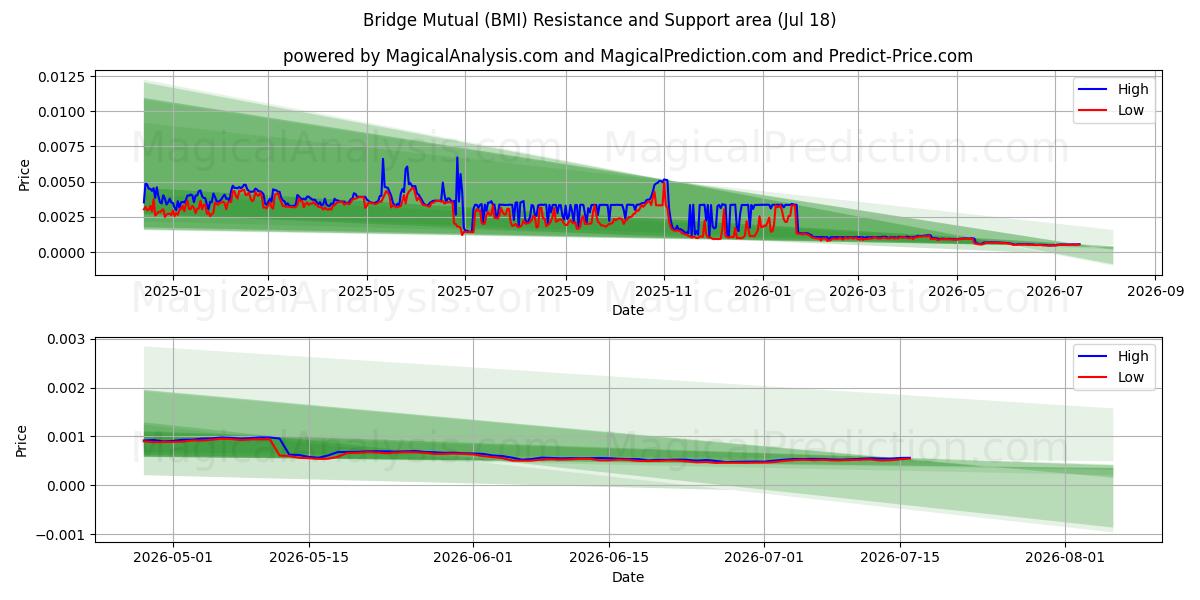Click the '2026-06-15' tick label on the bottom chart

[x=608, y=558]
